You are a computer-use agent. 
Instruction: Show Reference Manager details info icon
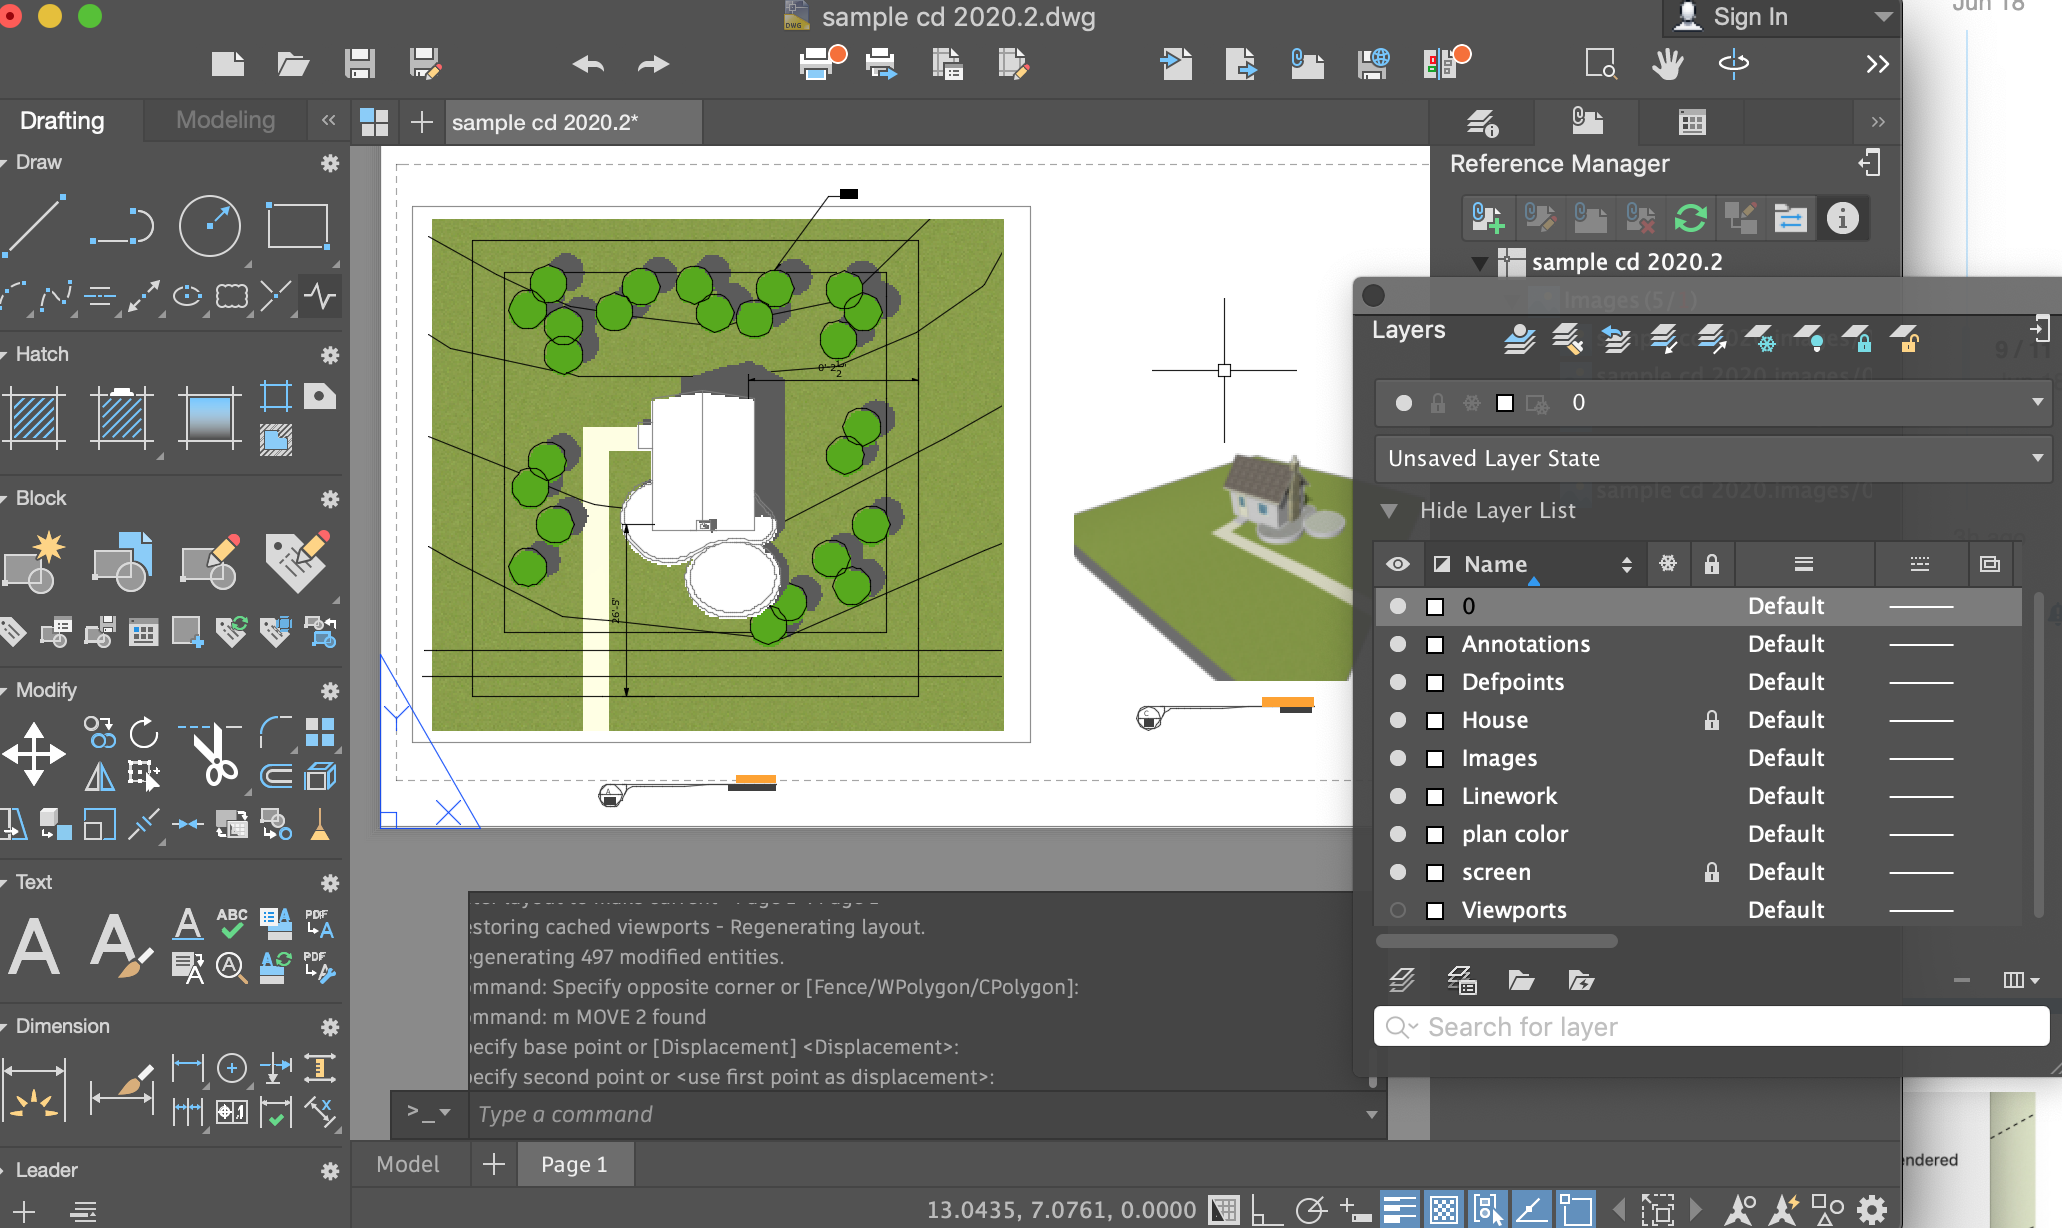[1843, 218]
